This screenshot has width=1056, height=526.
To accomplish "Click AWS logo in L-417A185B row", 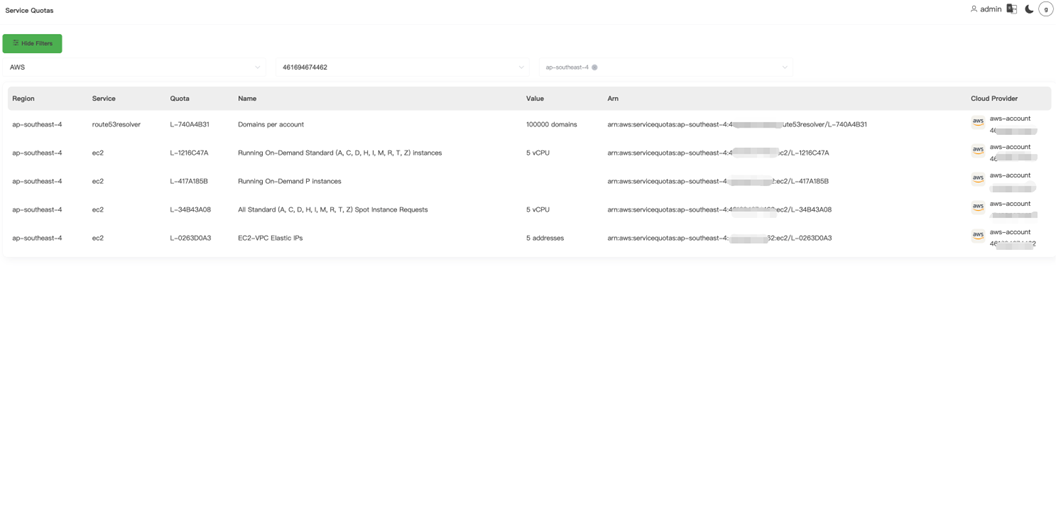I will [978, 178].
